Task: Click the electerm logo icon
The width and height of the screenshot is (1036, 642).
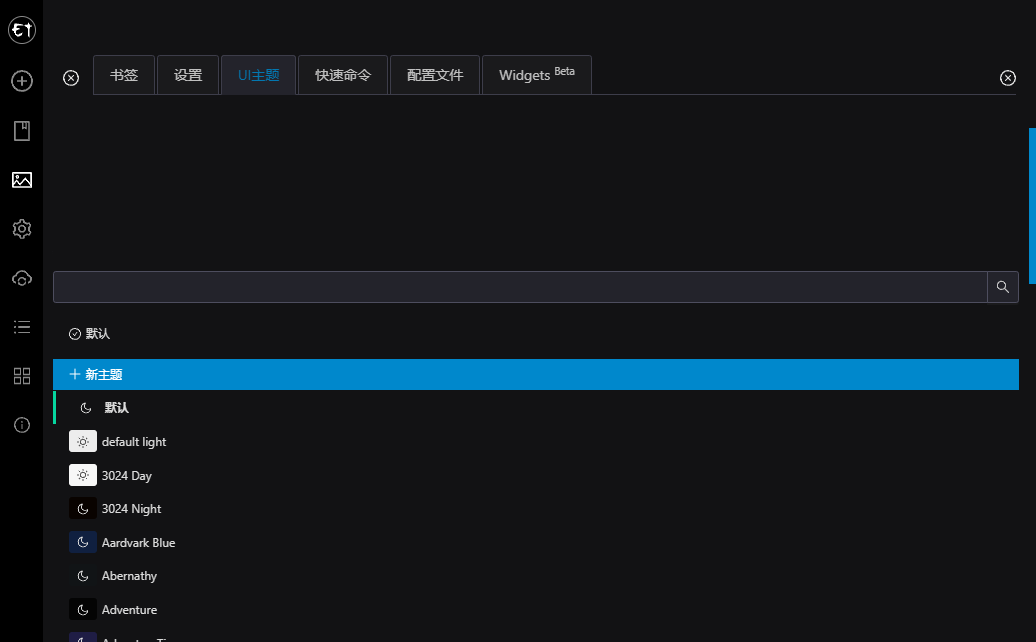Action: [21, 29]
